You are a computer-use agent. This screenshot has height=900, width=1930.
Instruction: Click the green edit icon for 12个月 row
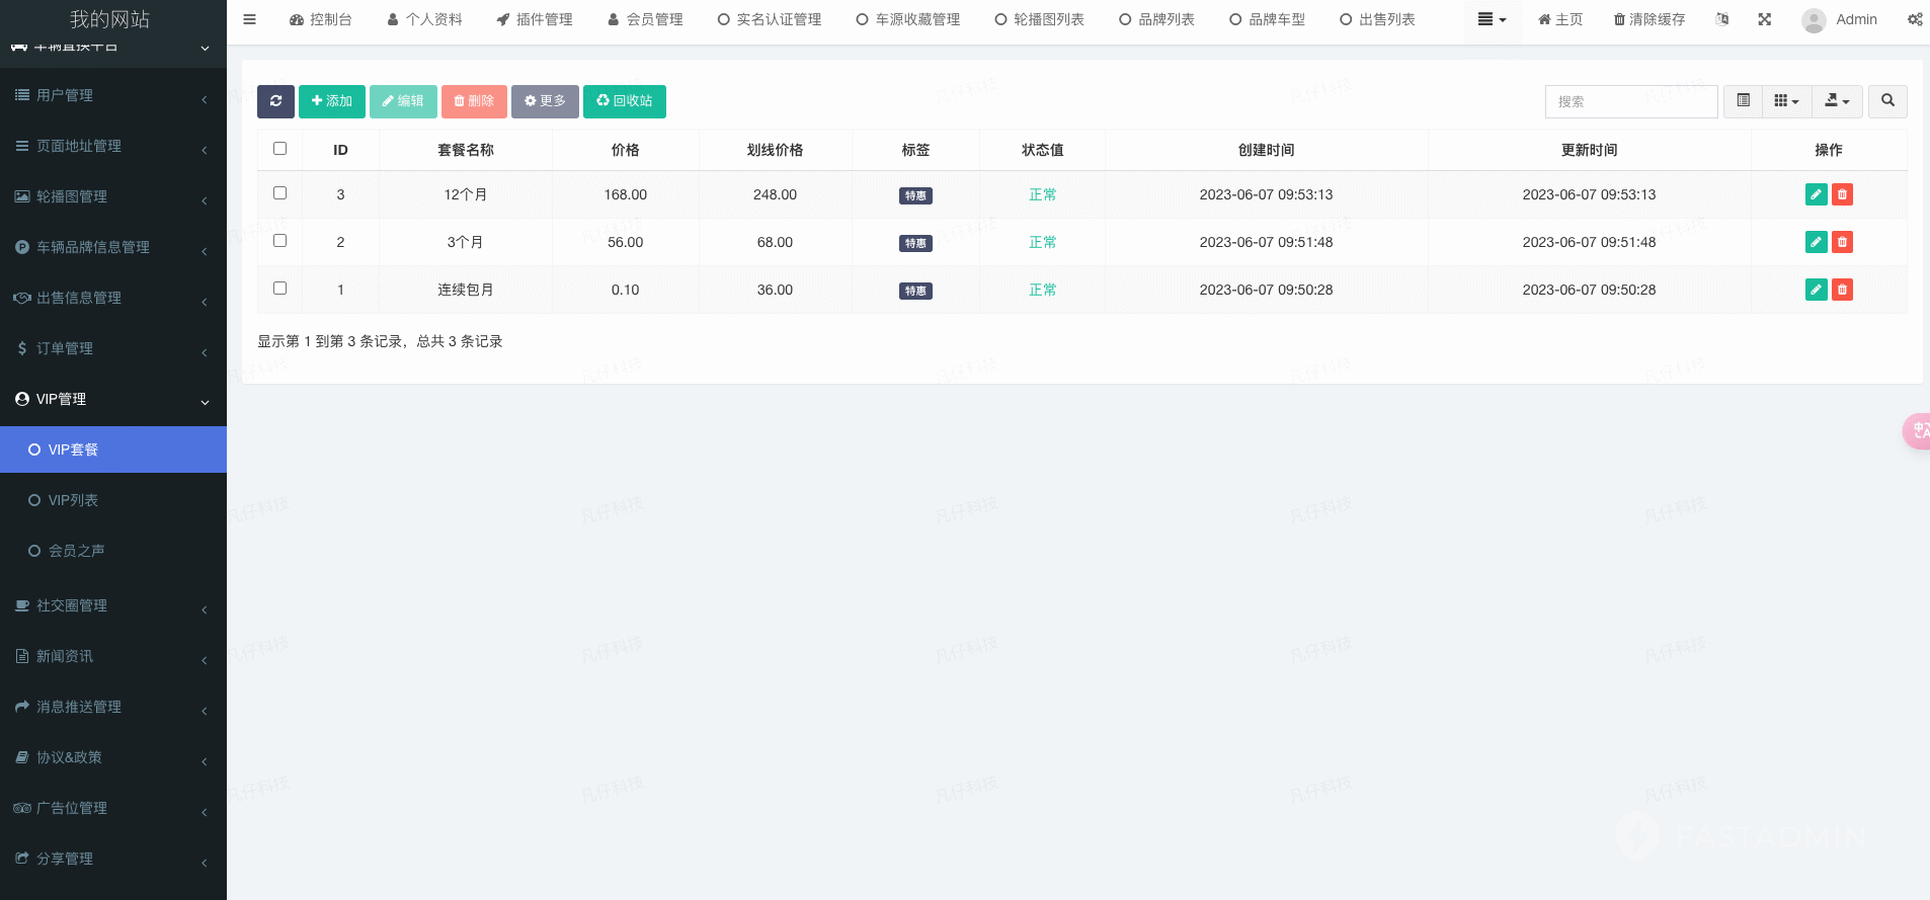click(1816, 195)
